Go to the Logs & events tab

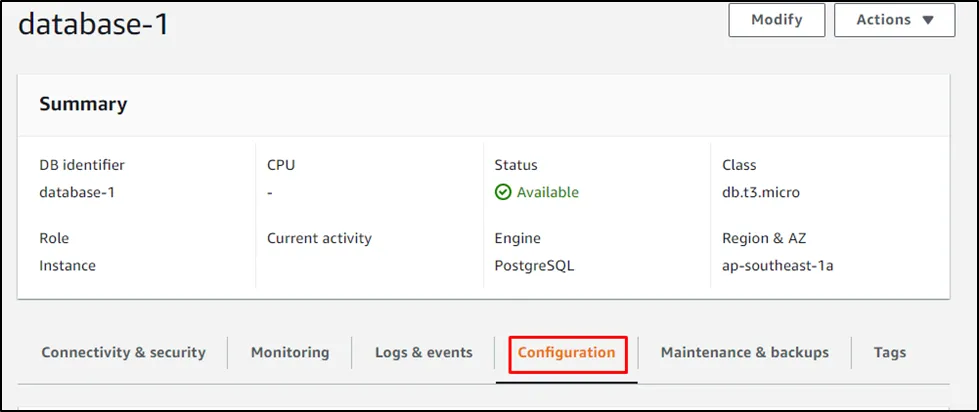click(x=423, y=352)
